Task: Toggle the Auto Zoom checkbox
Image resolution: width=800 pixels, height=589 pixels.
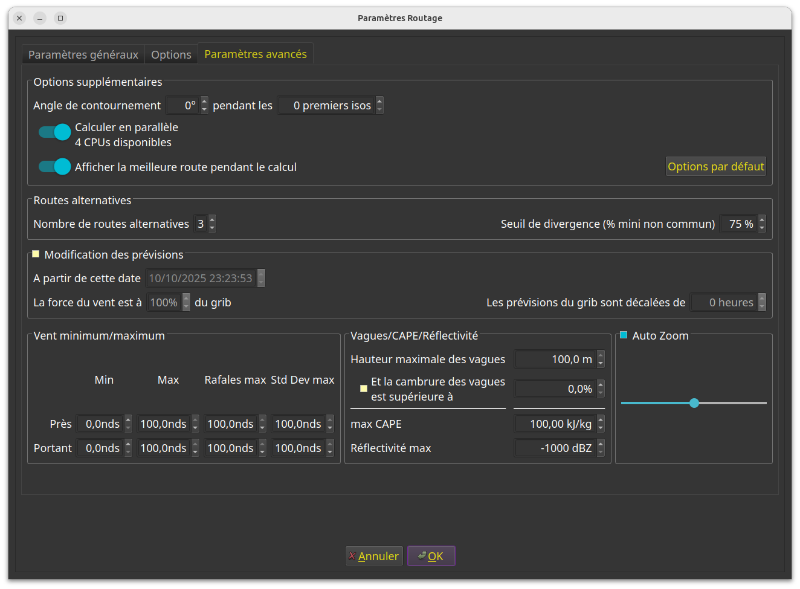Action: click(x=623, y=336)
